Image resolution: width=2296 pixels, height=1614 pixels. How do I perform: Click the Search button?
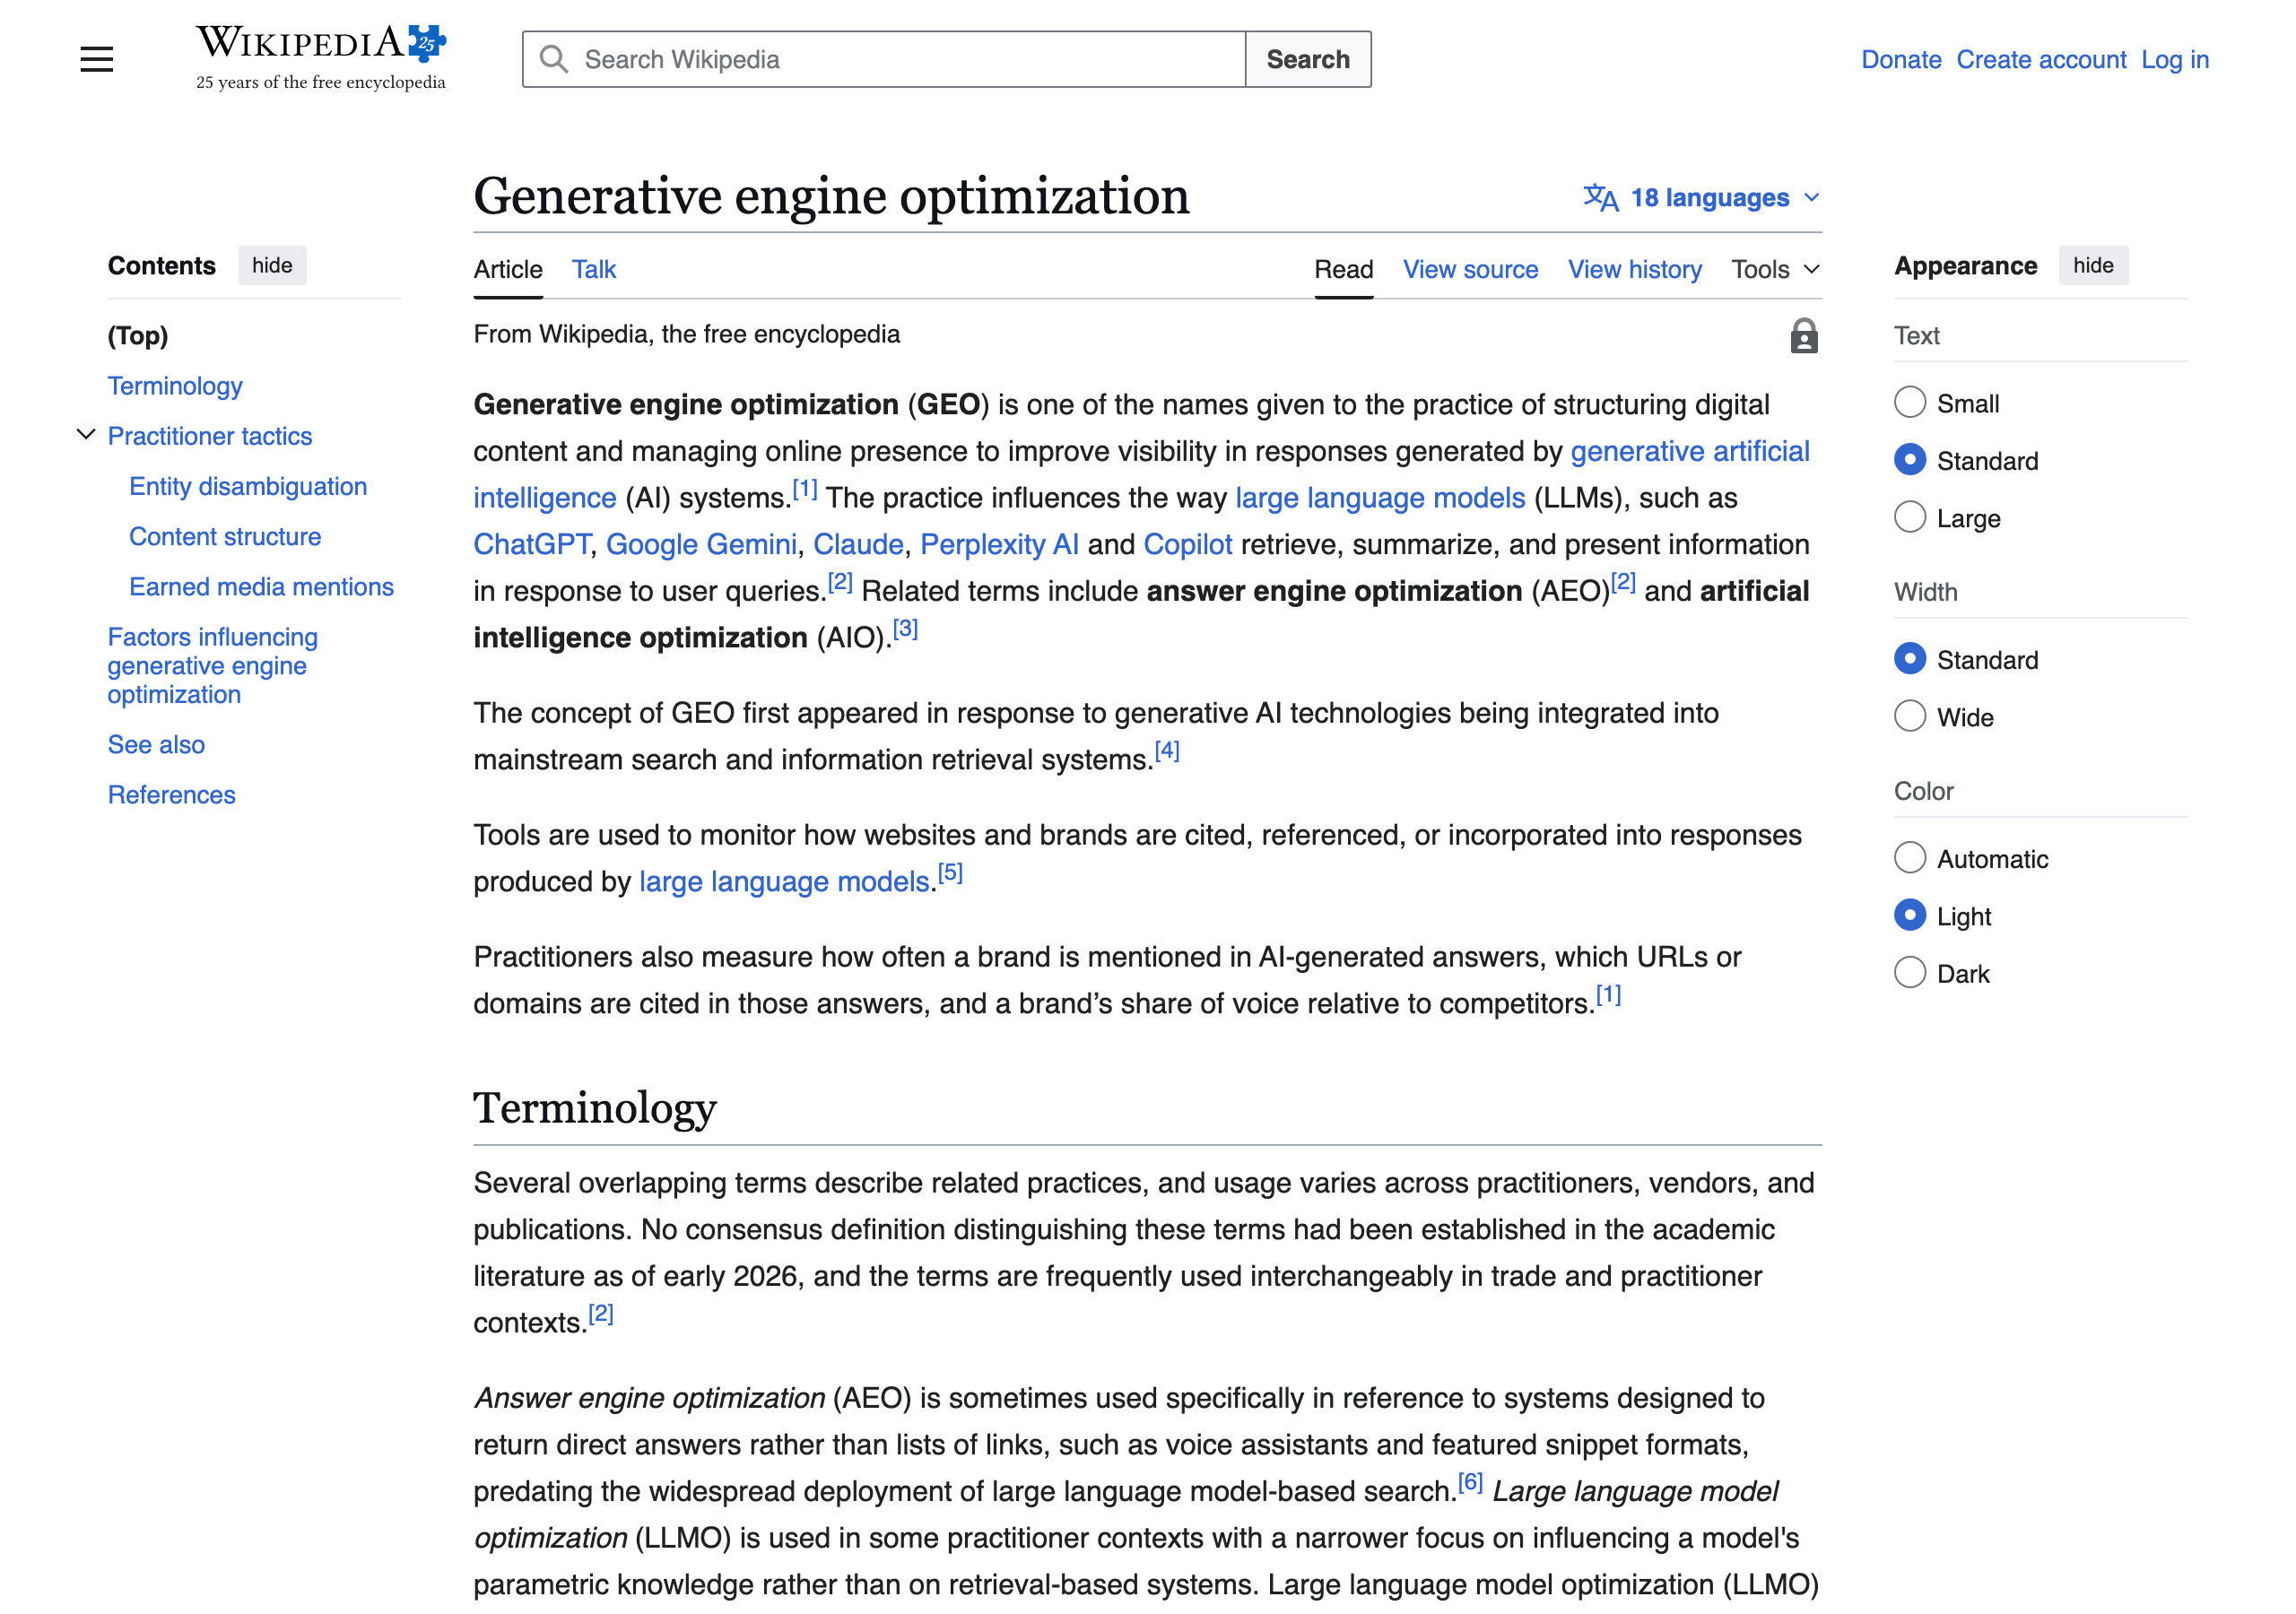click(1307, 59)
